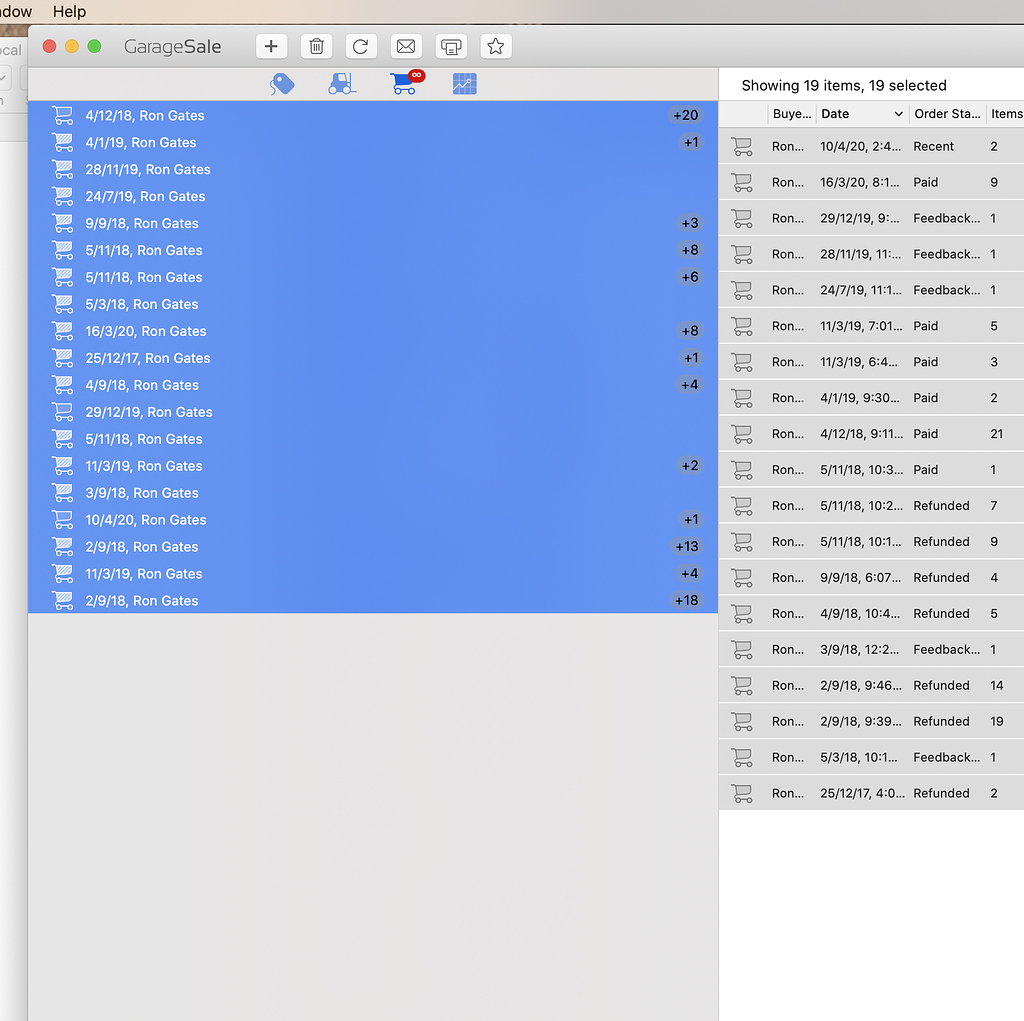Select '2/9/18, Ron Gates' with +13 badge

[x=373, y=547]
